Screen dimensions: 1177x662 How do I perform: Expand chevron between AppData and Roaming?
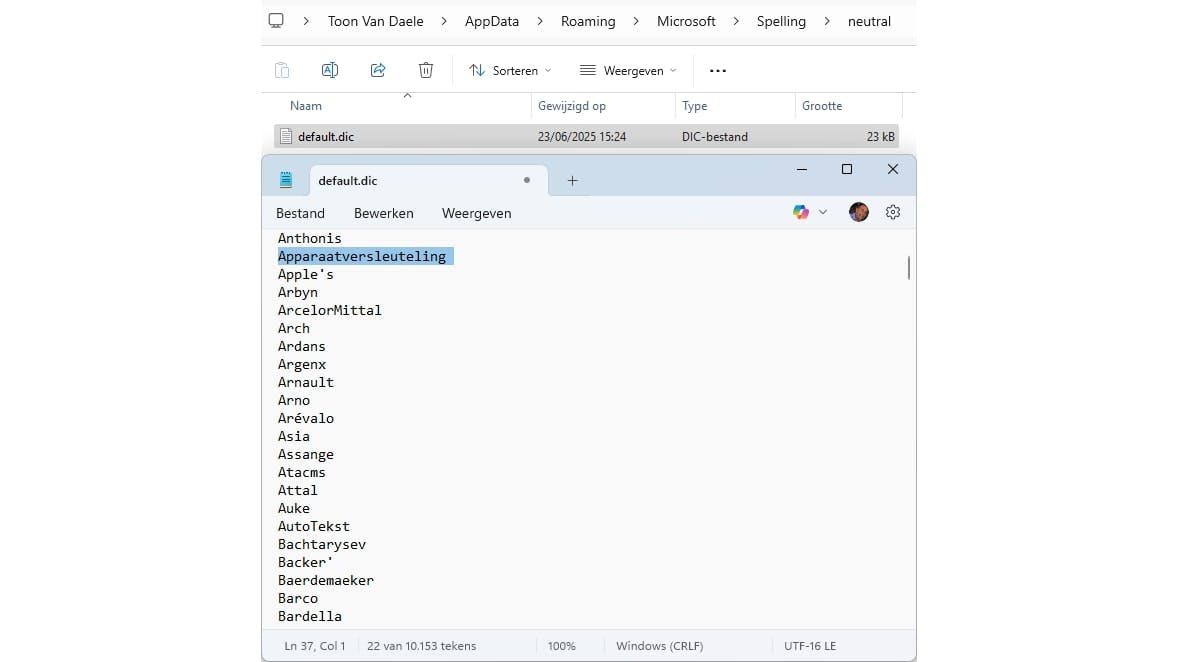[540, 21]
